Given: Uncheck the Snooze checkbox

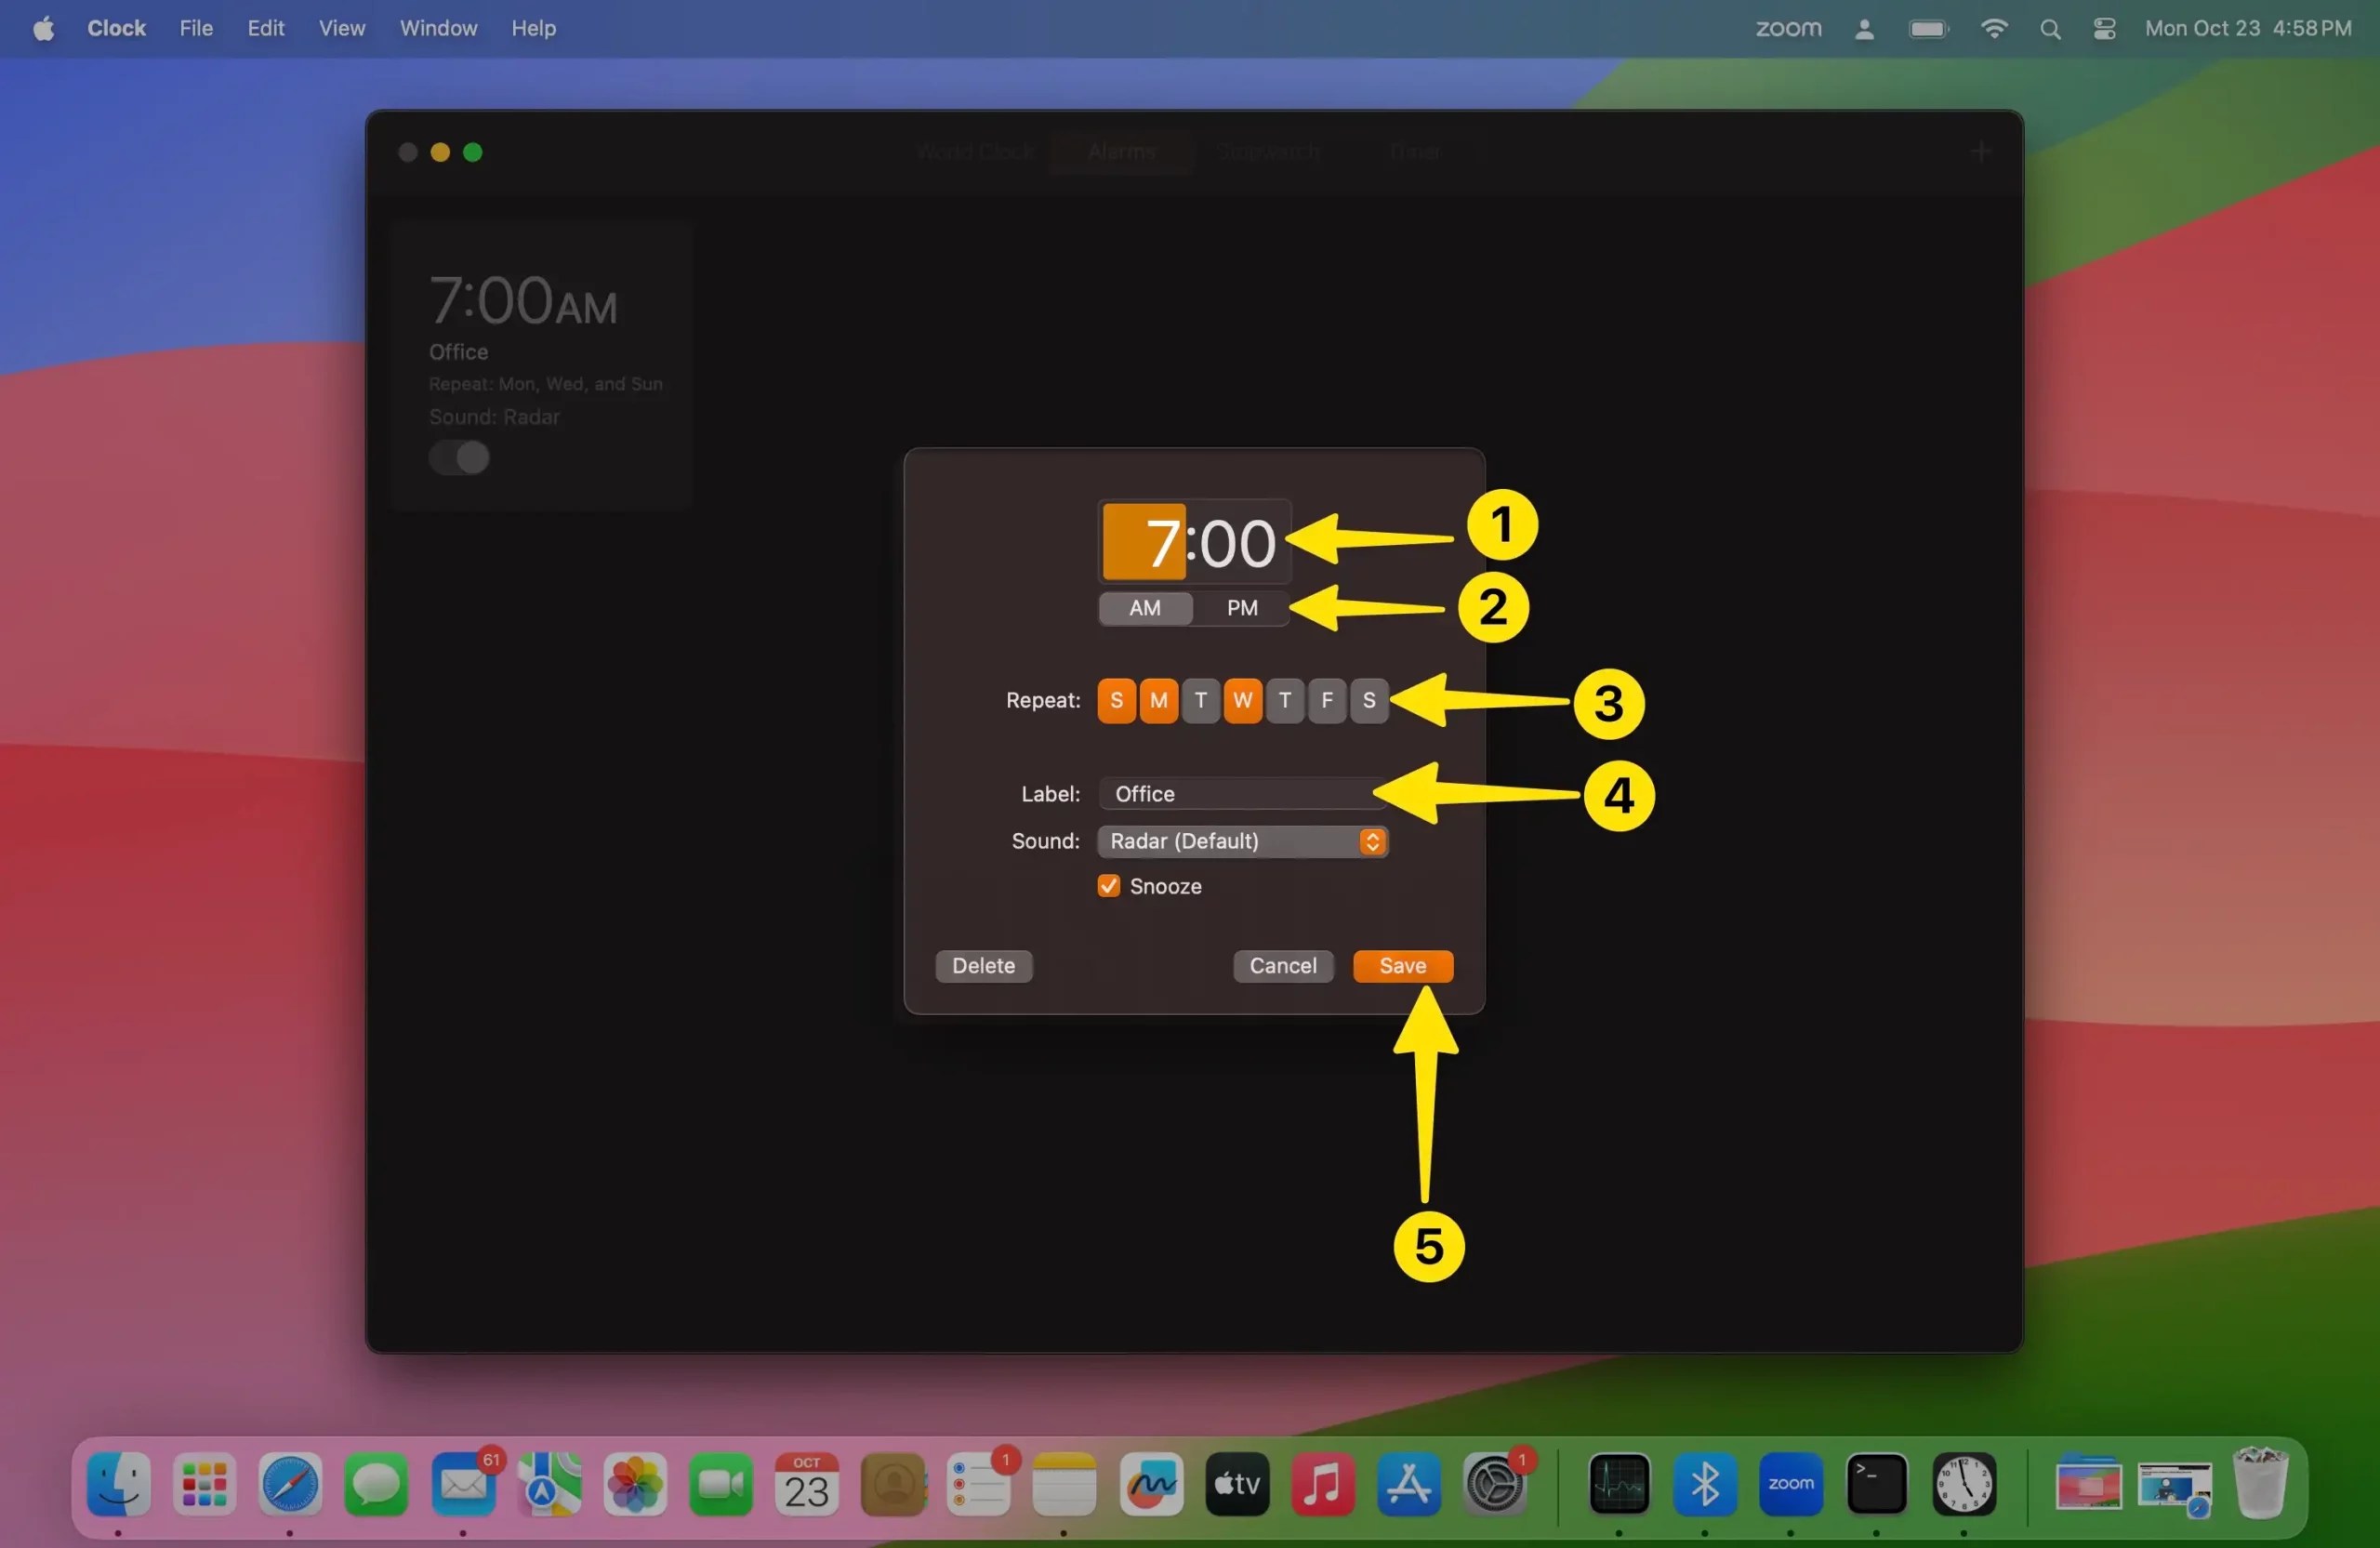Looking at the screenshot, I should click(1107, 886).
